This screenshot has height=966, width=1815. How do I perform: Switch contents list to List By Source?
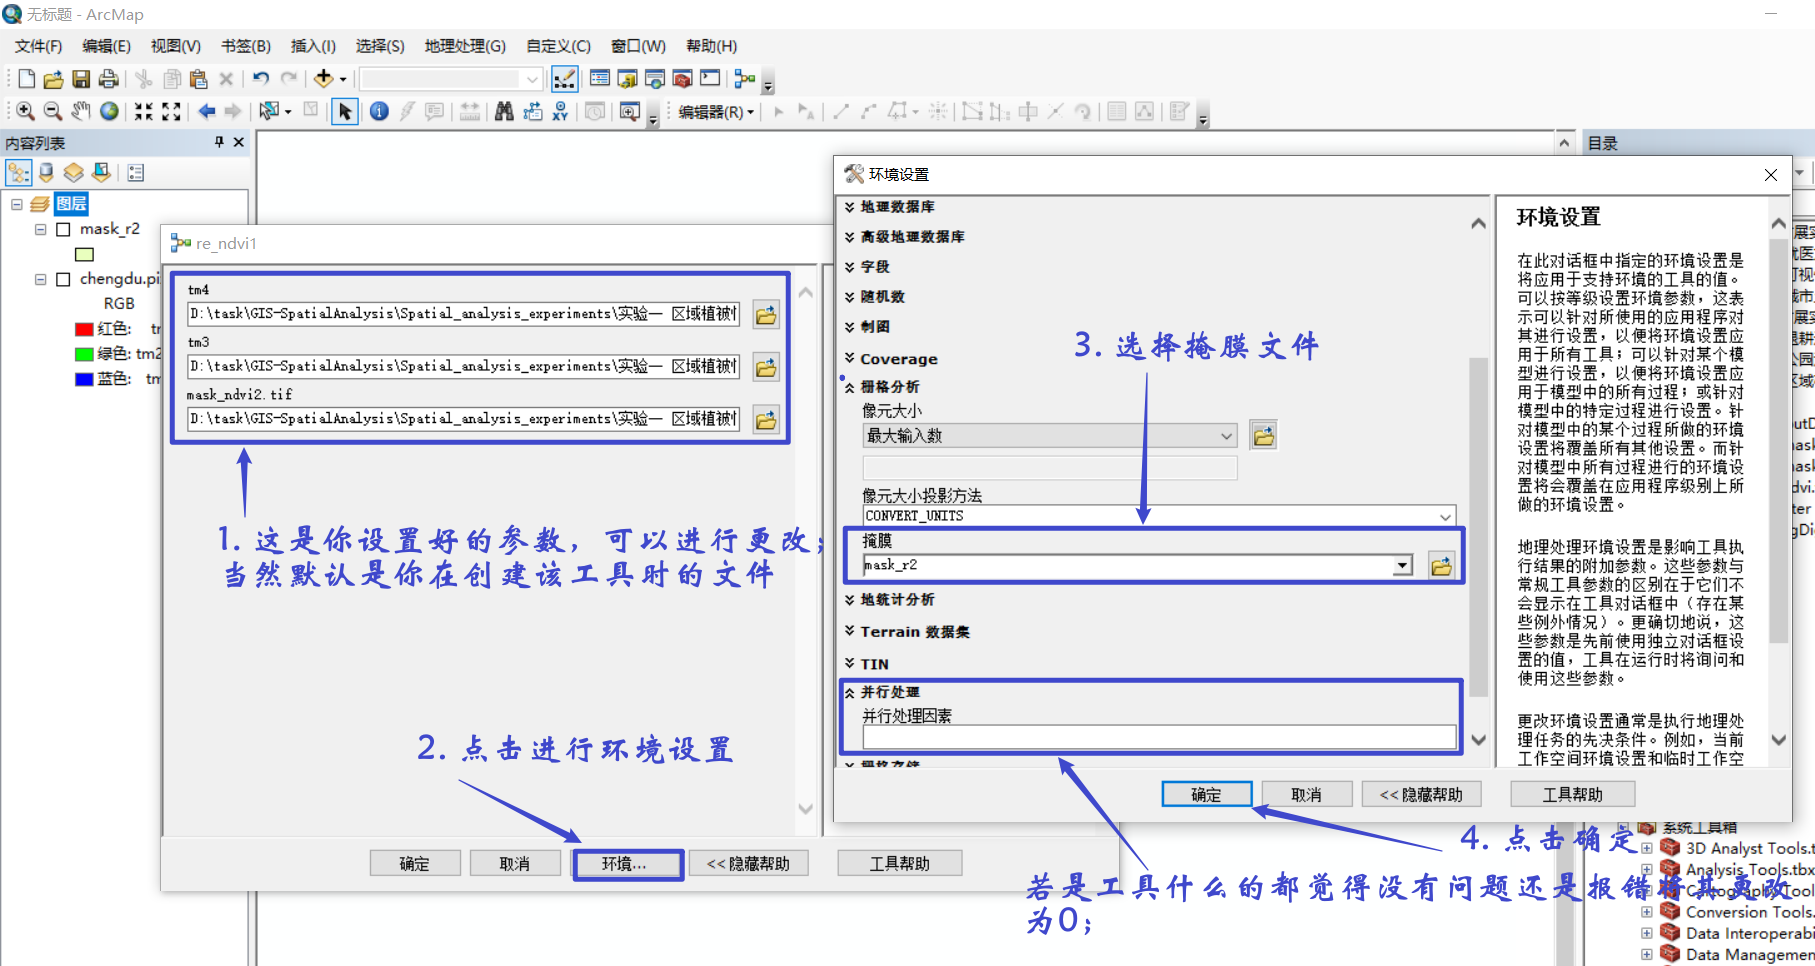tap(46, 172)
